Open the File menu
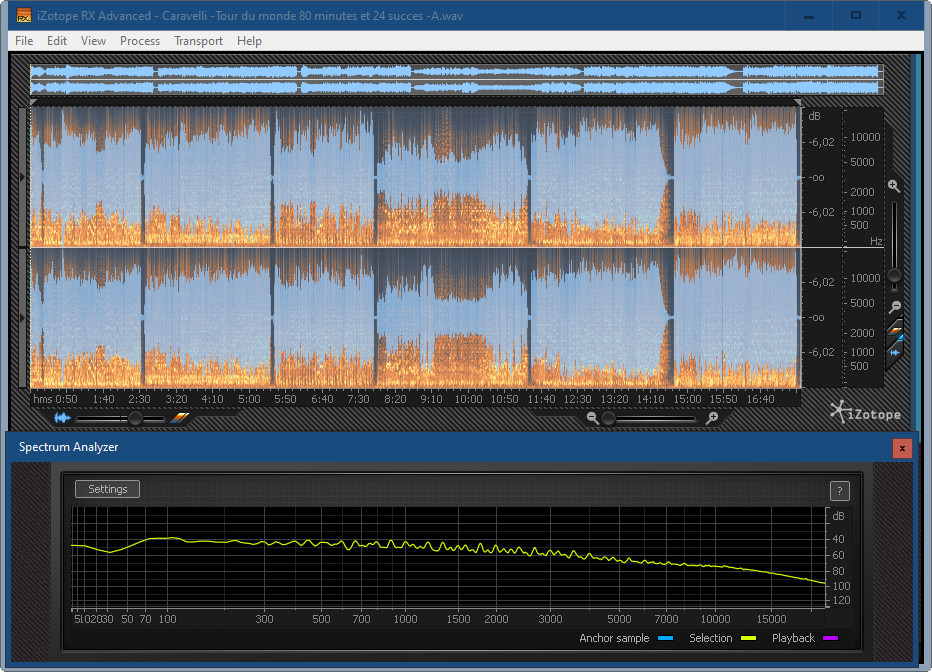This screenshot has height=672, width=932. pos(24,41)
